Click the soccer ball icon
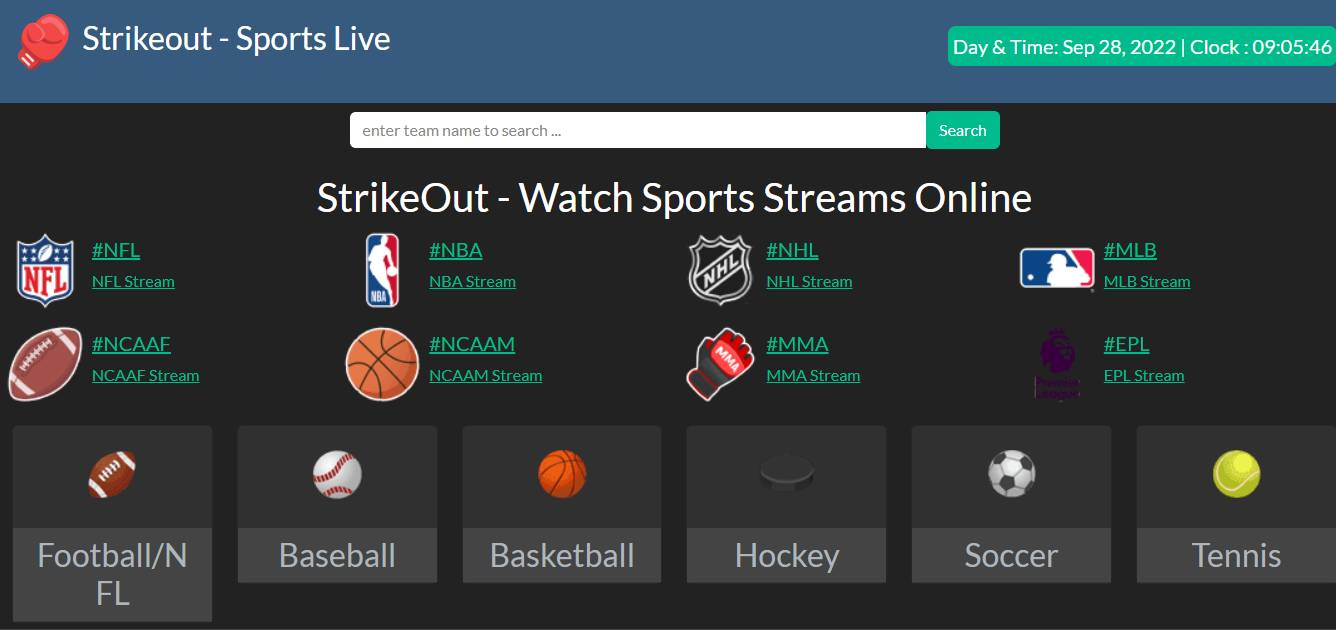The height and width of the screenshot is (630, 1336). tap(1011, 475)
